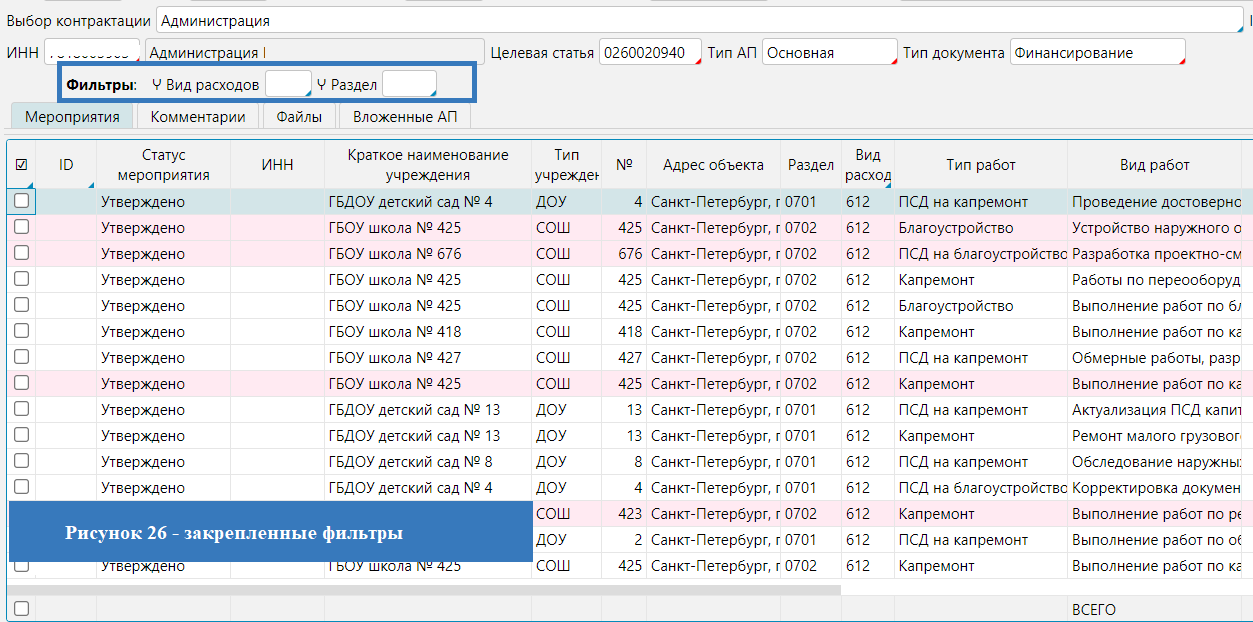Image resolution: width=1253 pixels, height=622 pixels.
Task: Open the Вложенные АП tab
Action: [405, 116]
